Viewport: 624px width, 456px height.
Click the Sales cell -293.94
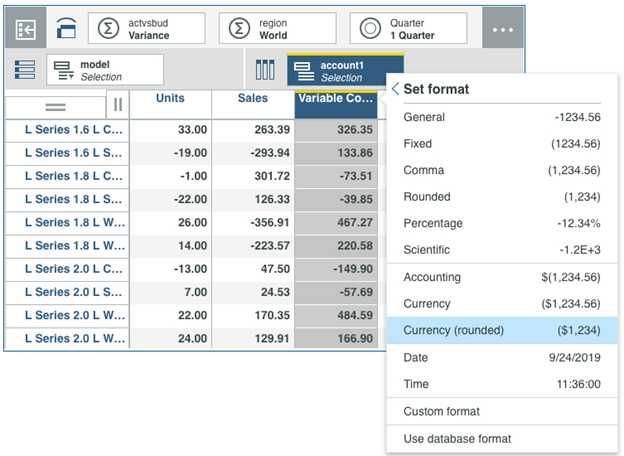click(x=253, y=153)
